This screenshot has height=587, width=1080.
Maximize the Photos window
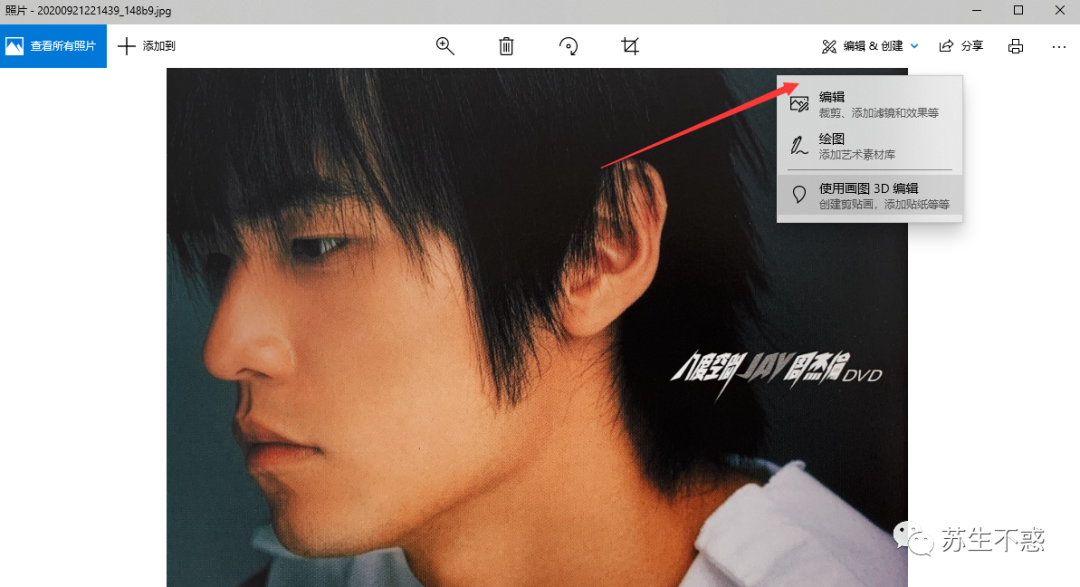[1018, 10]
